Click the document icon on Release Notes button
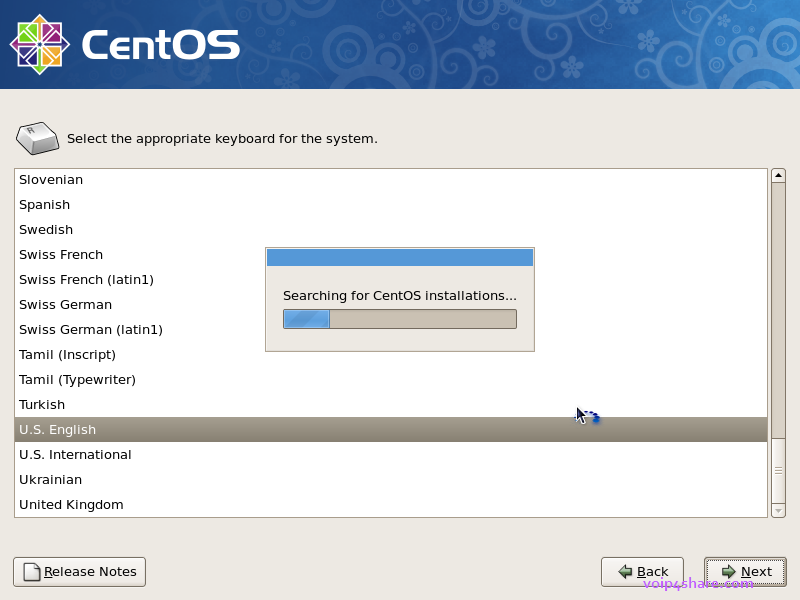Image resolution: width=800 pixels, height=600 pixels. (31, 571)
